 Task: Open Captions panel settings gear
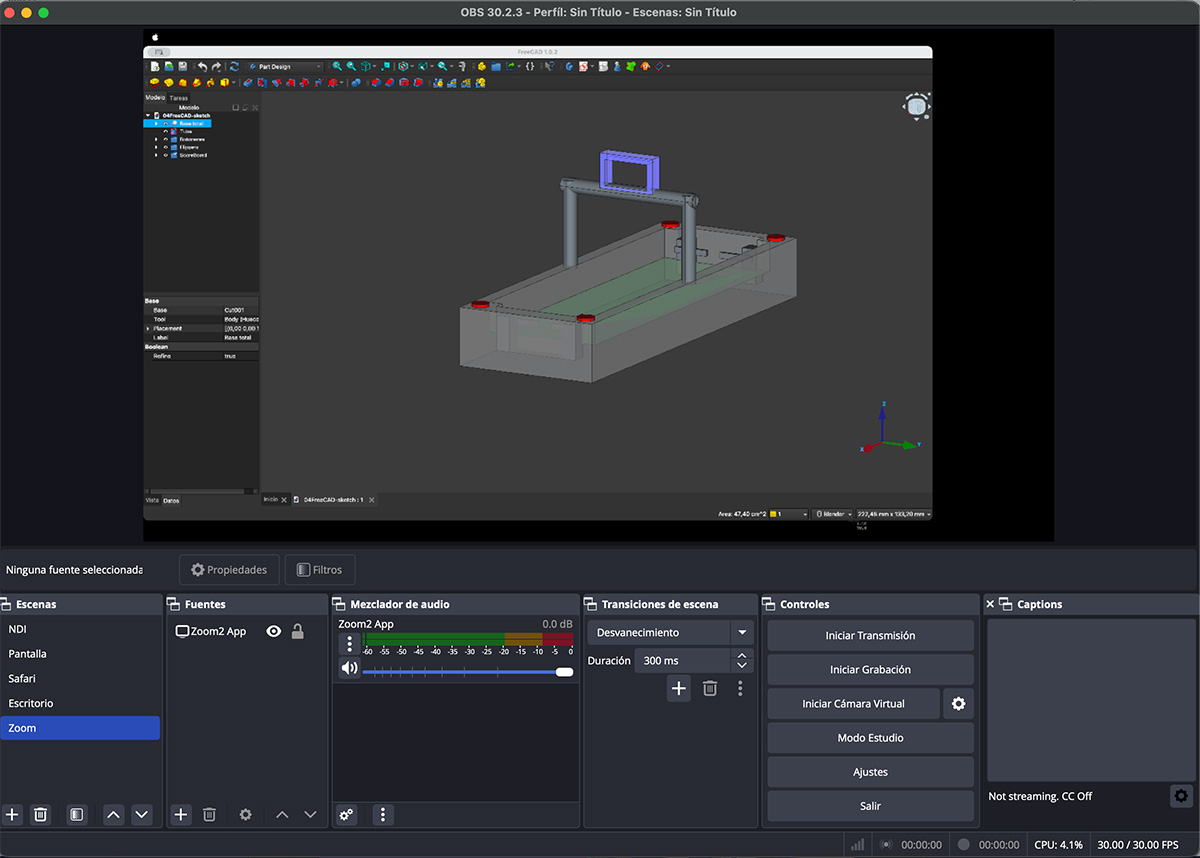(1181, 796)
